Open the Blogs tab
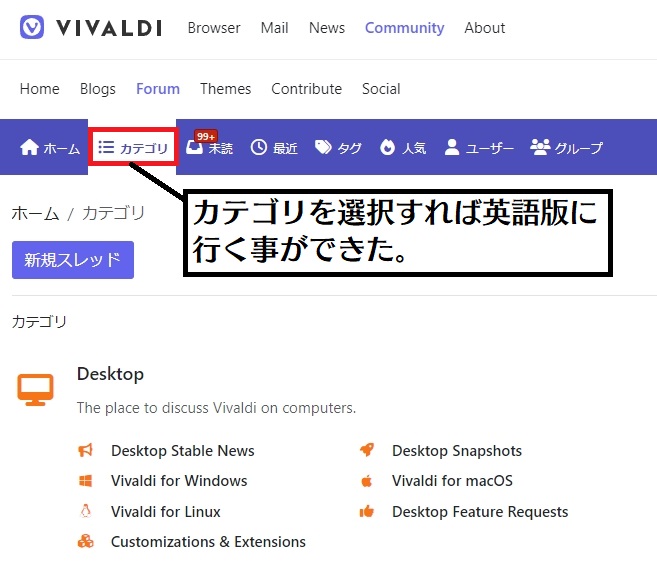The width and height of the screenshot is (657, 572). coord(98,89)
